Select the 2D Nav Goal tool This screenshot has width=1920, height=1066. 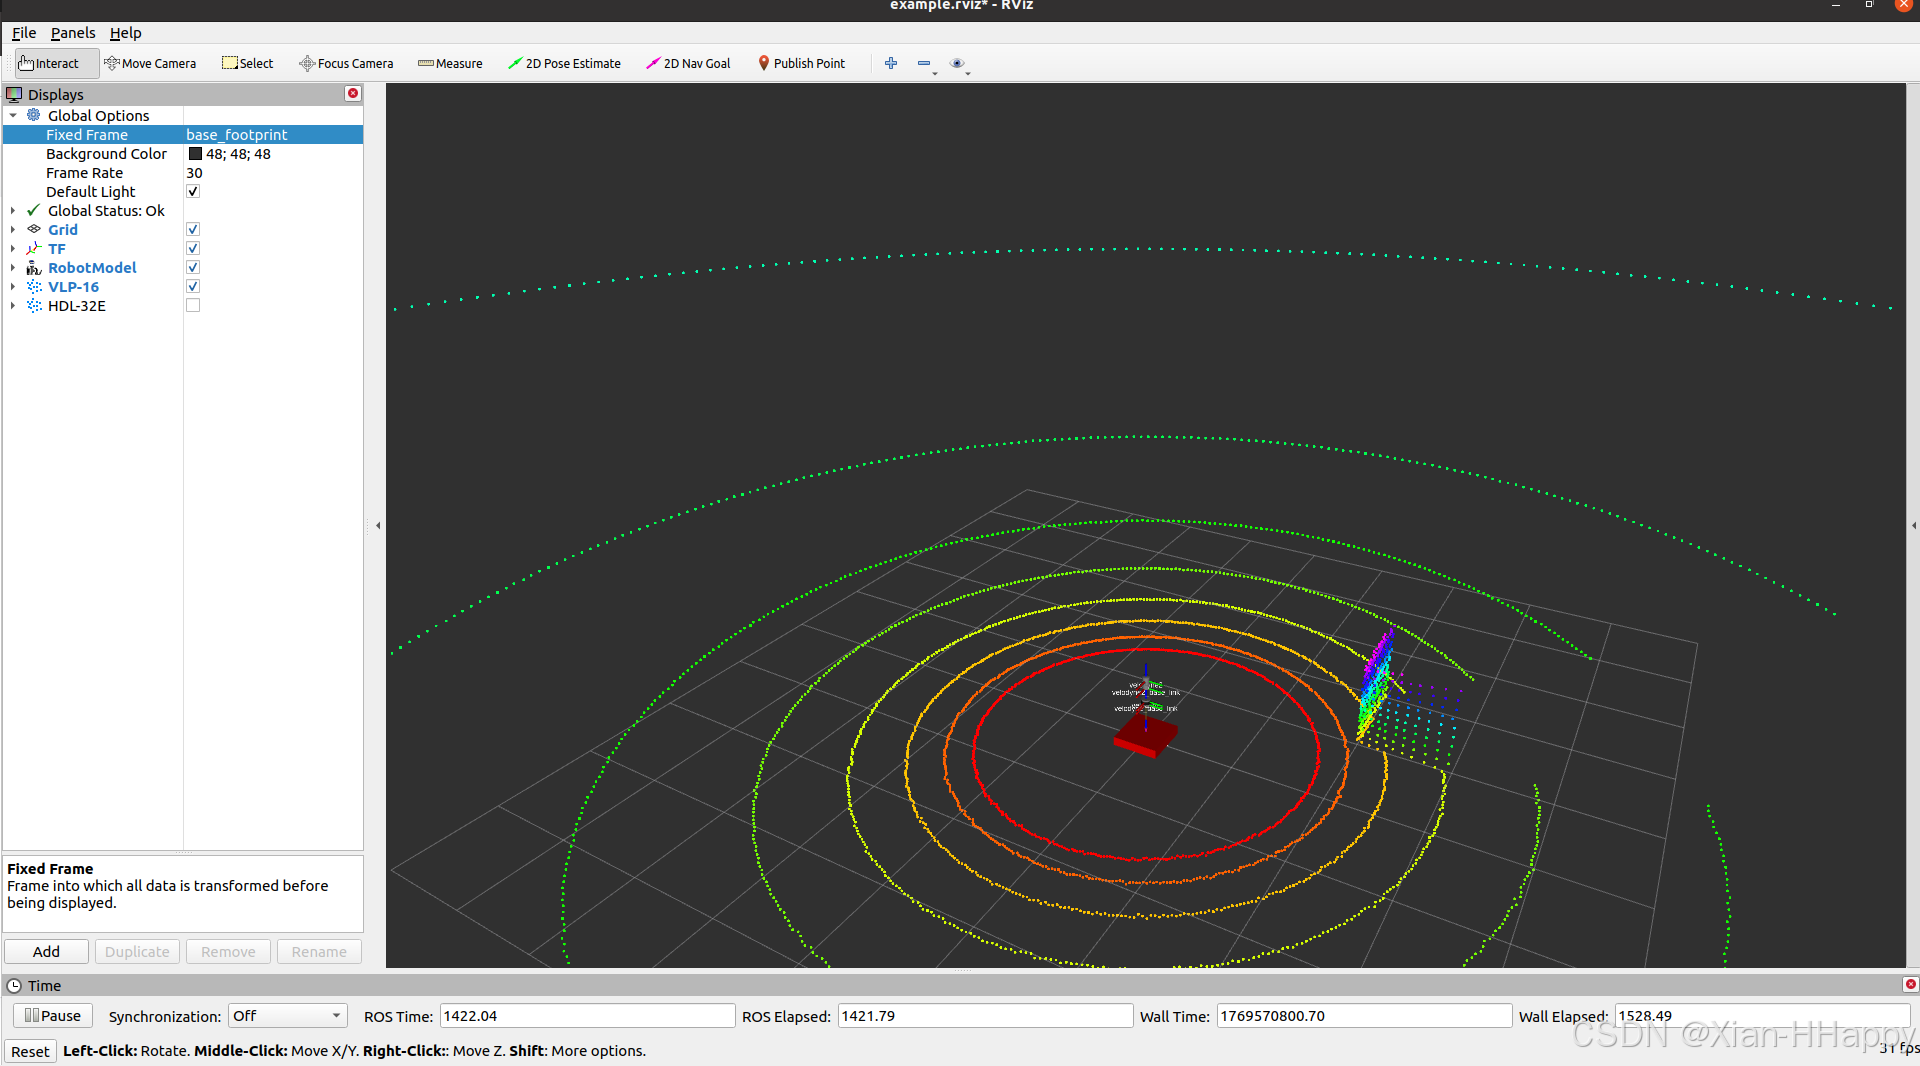(688, 63)
